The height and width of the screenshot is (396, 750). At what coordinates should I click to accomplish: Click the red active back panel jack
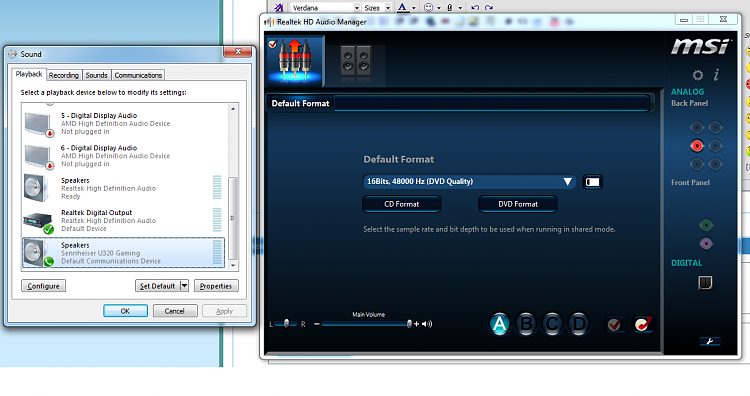(697, 145)
